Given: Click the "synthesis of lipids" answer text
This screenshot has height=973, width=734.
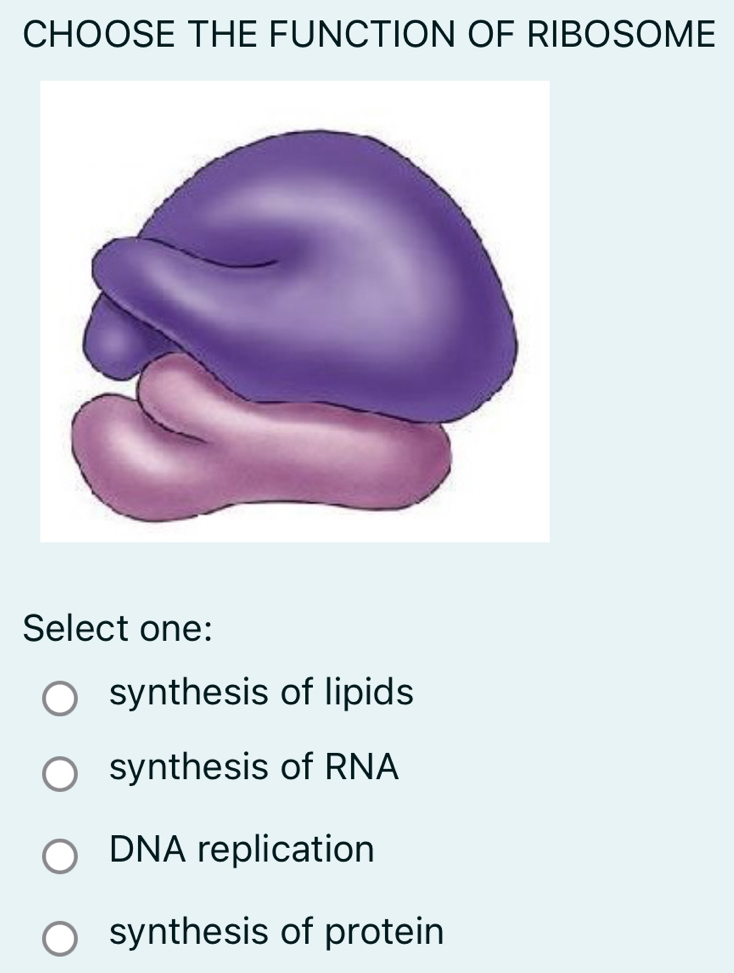Looking at the screenshot, I should click(x=261, y=691).
